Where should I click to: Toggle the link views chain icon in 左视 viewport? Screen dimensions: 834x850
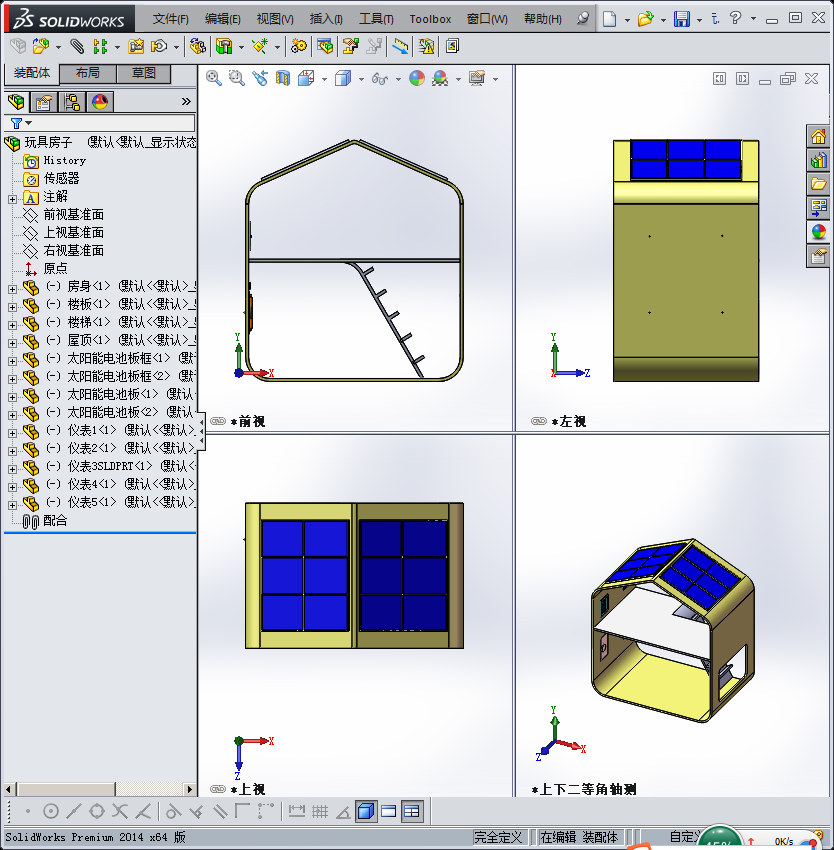(539, 421)
